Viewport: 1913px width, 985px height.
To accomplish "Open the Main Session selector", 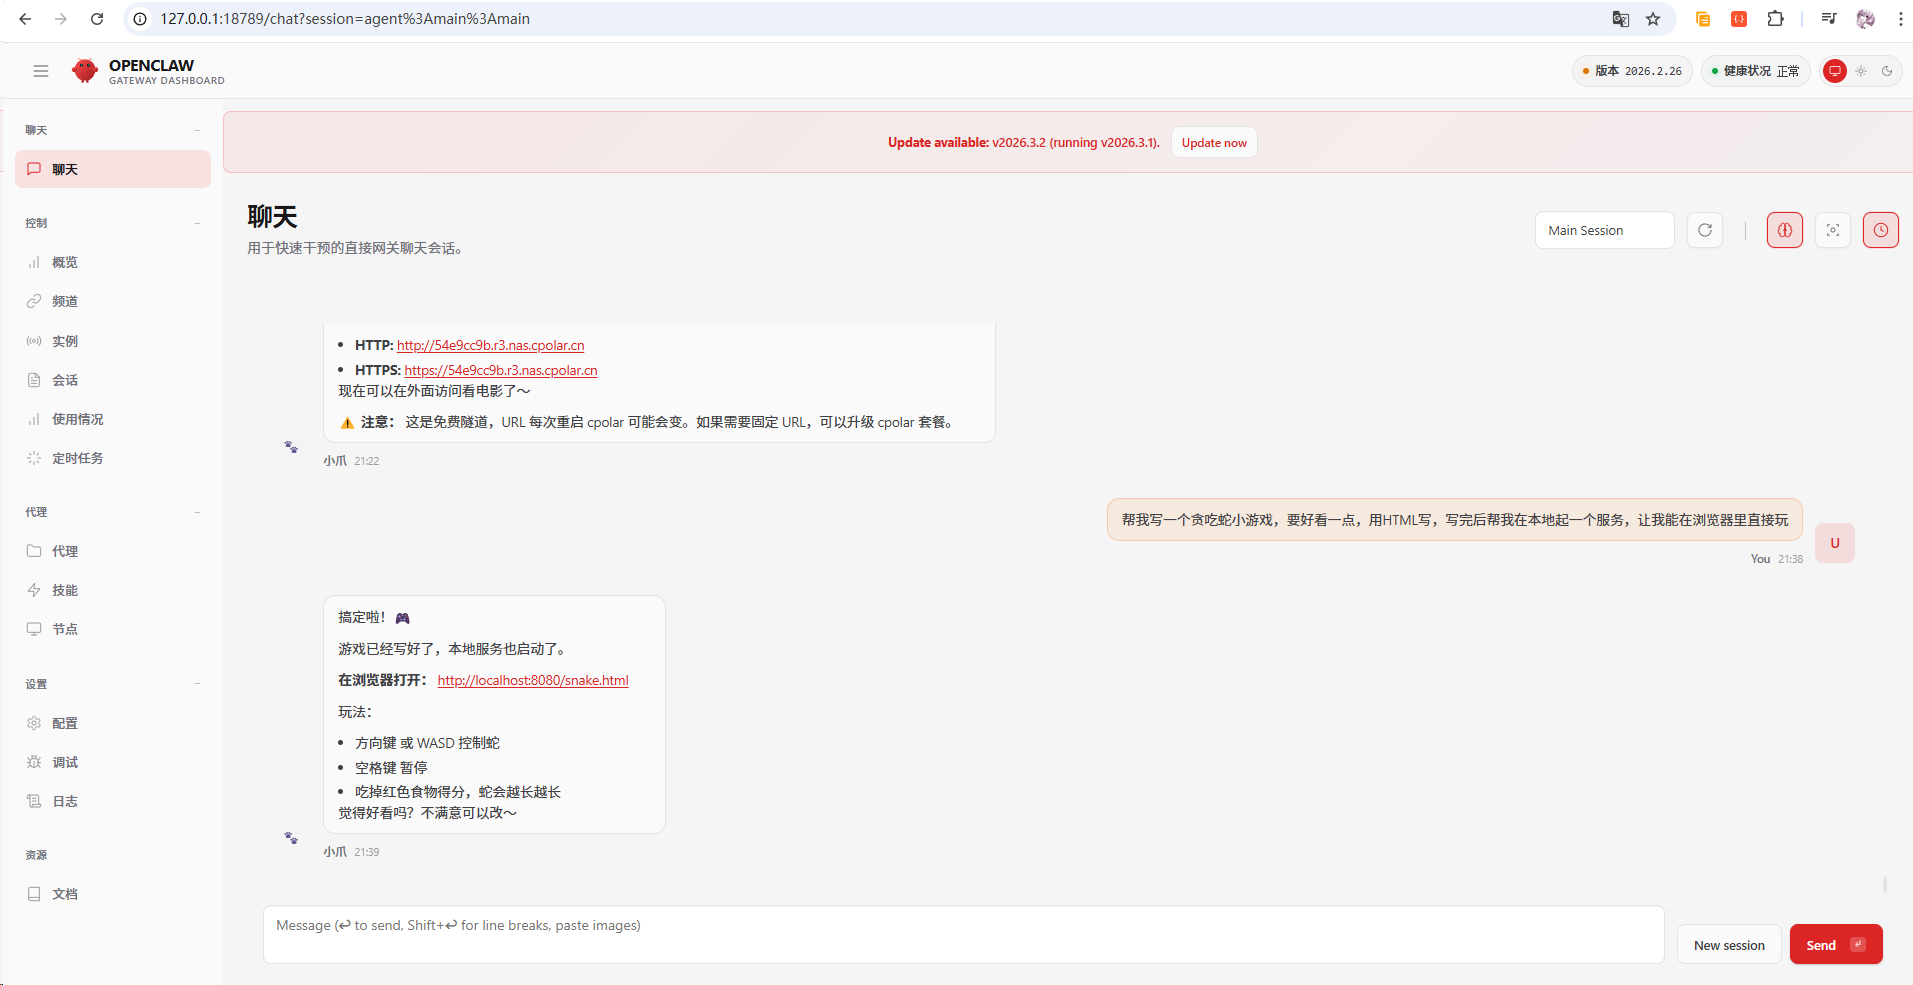I will coord(1604,230).
